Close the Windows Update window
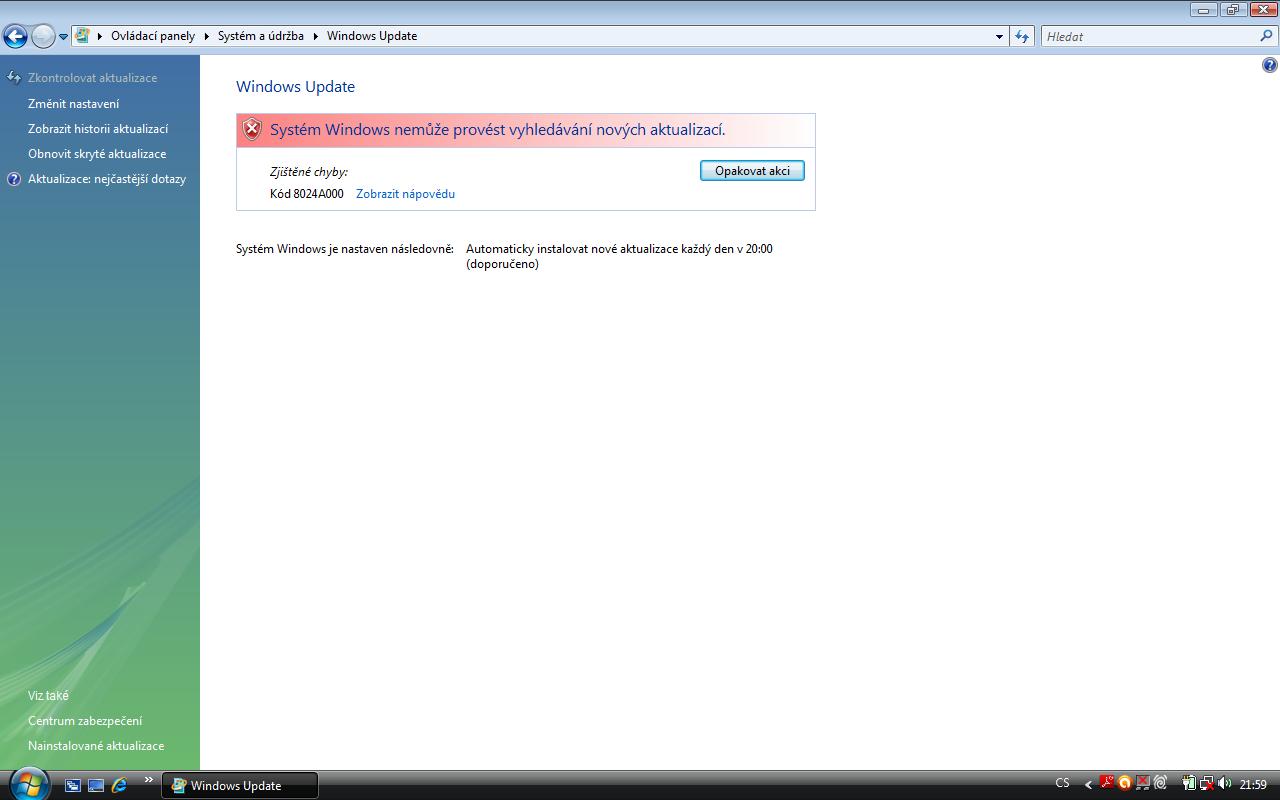1280x800 pixels. coord(1262,9)
